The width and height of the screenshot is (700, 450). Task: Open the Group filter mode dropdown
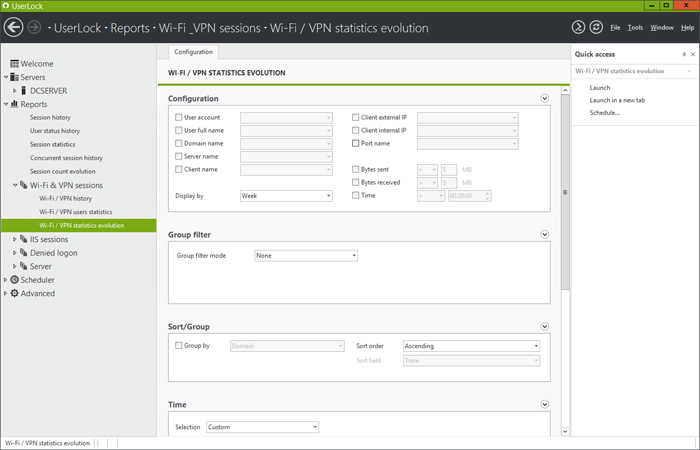click(306, 256)
